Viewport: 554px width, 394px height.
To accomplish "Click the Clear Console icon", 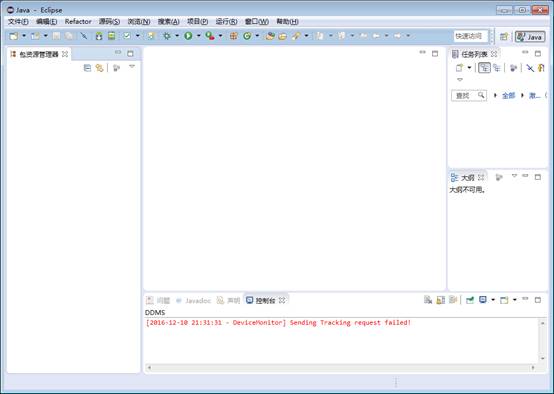I will (428, 300).
